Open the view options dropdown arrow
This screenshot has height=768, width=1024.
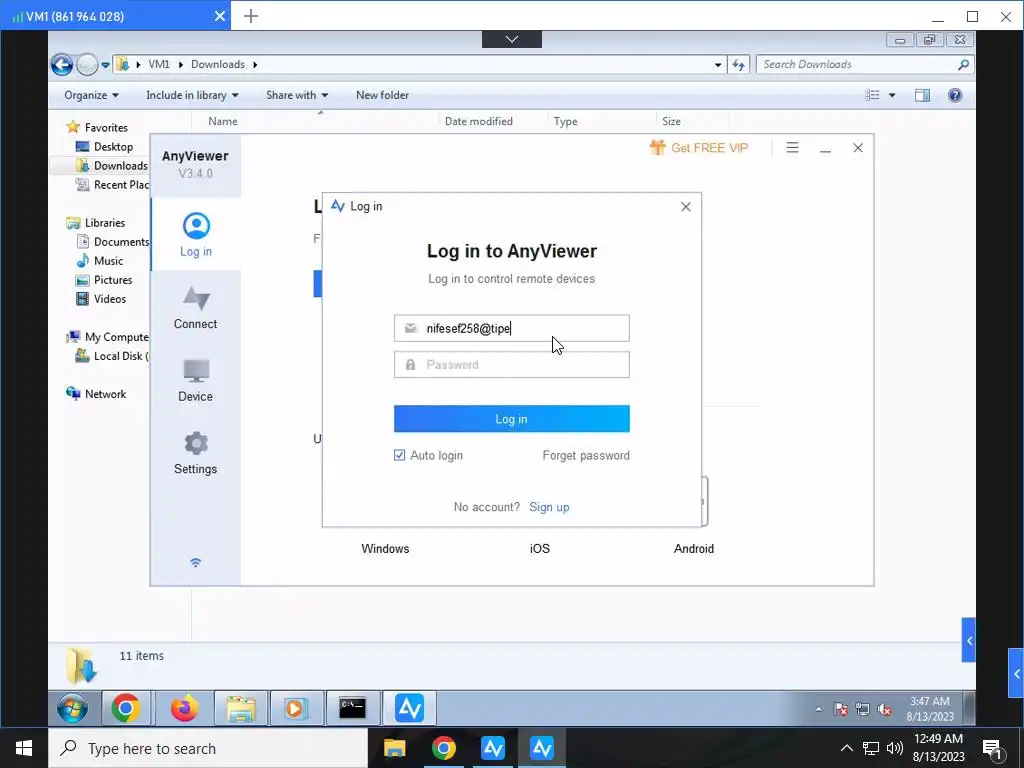[x=892, y=95]
